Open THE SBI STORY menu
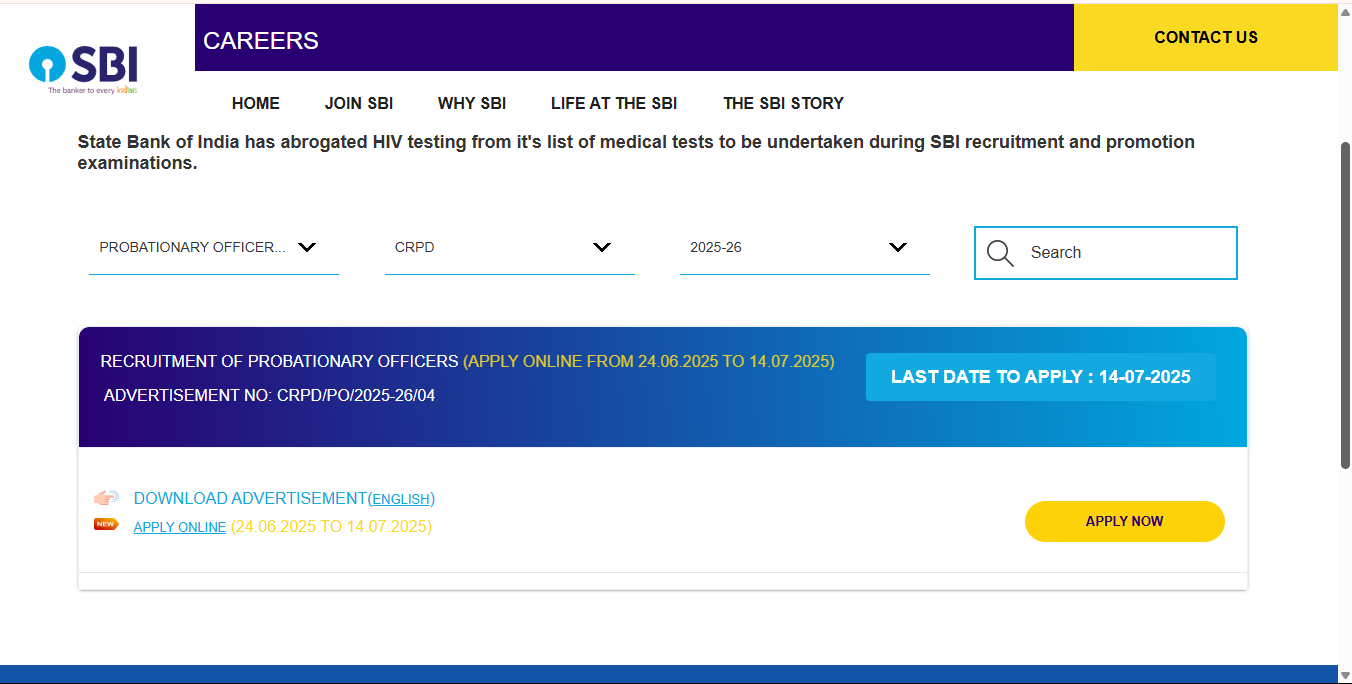The width and height of the screenshot is (1352, 684). pyautogui.click(x=783, y=103)
